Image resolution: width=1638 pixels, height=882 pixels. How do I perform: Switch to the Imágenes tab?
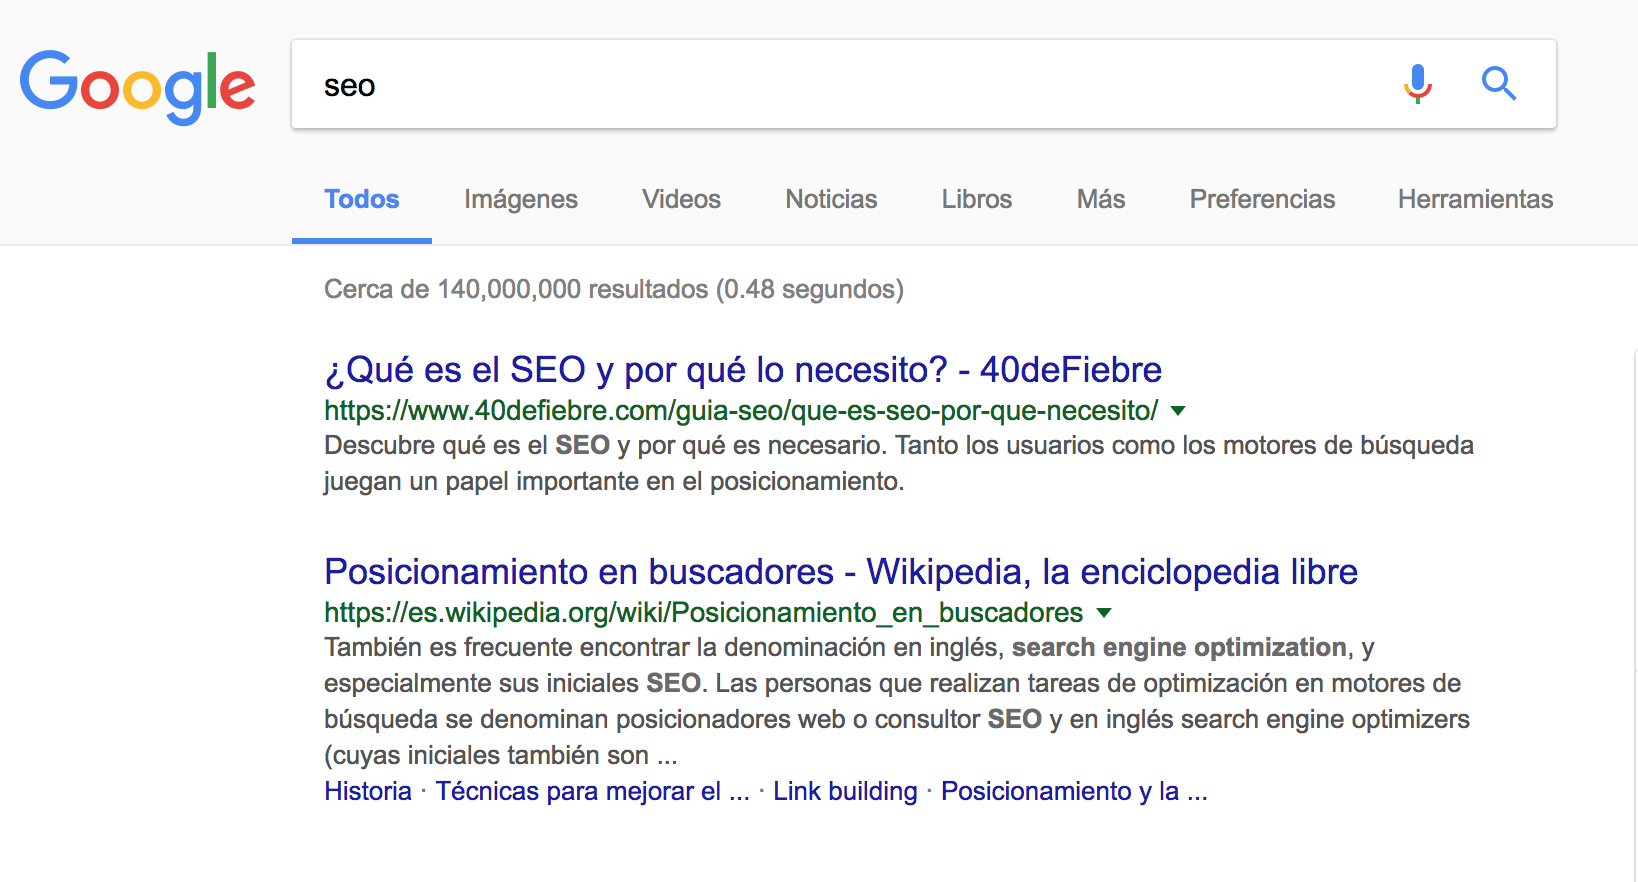(521, 199)
